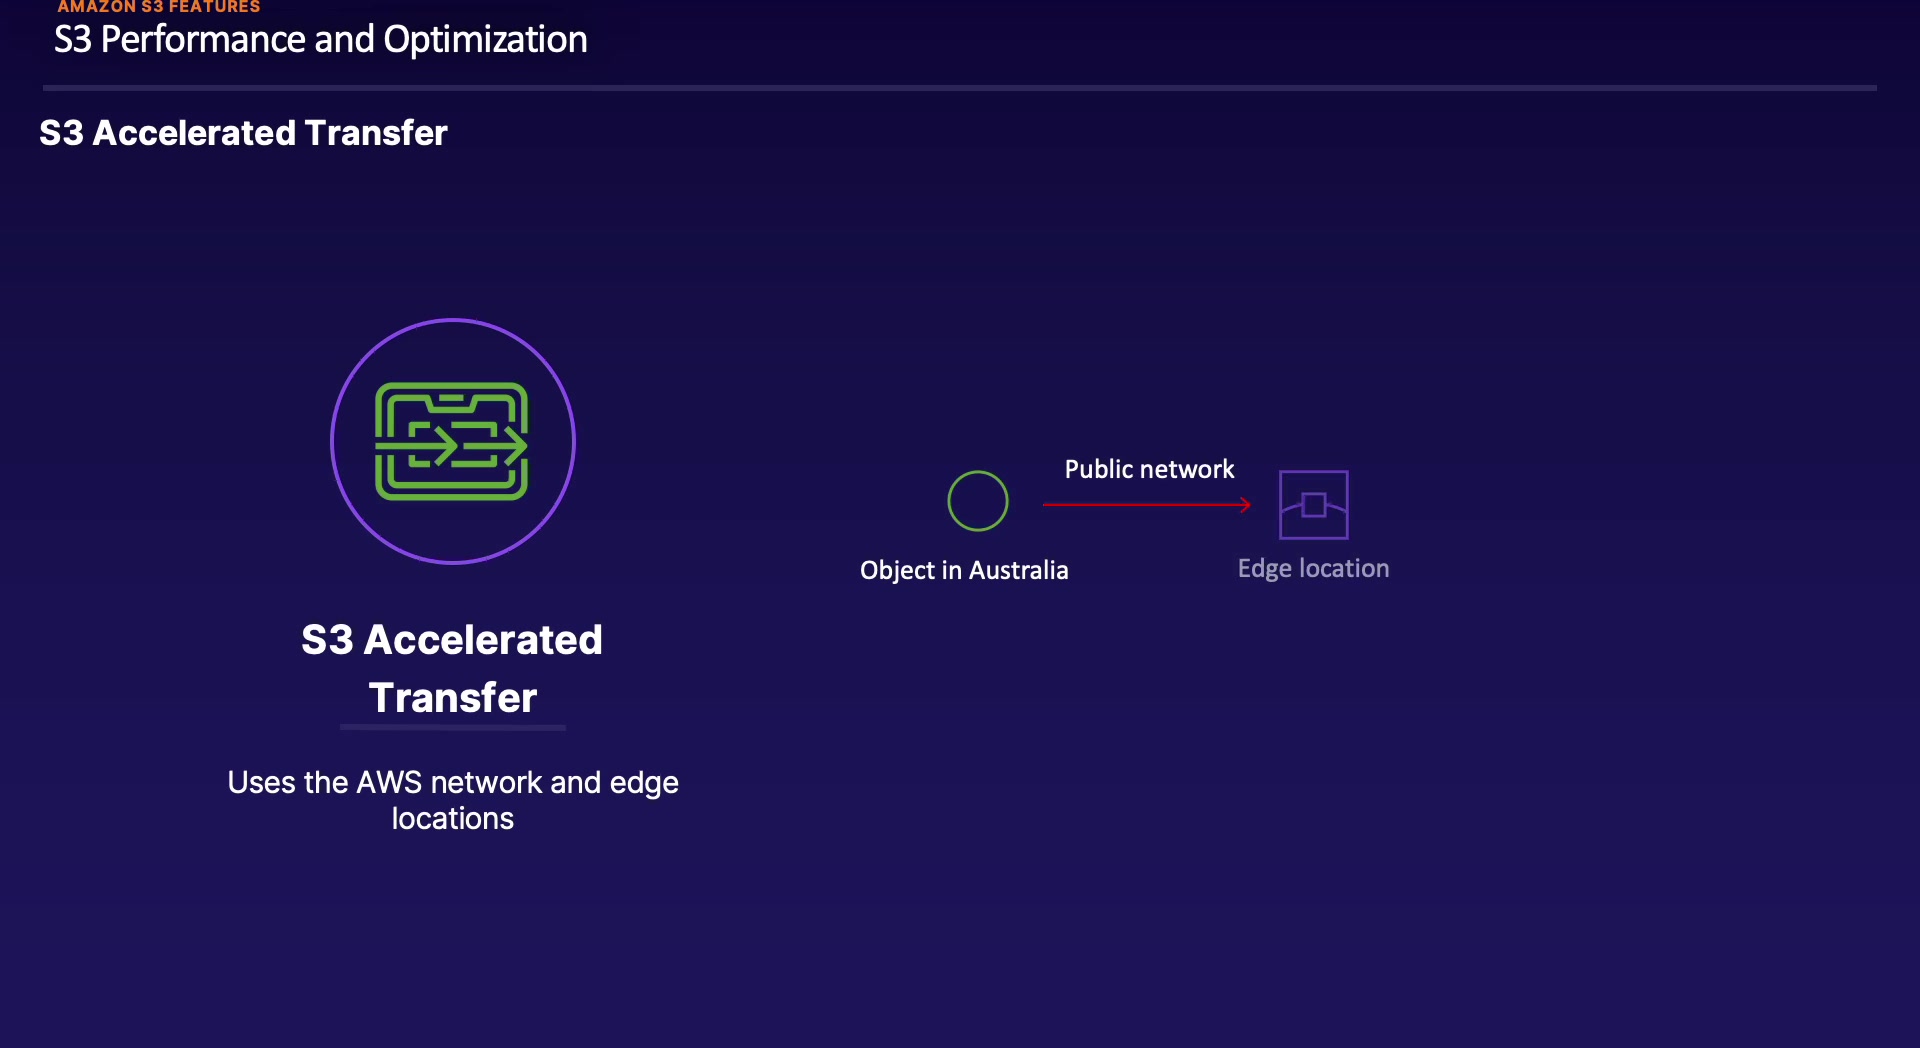Image resolution: width=1920 pixels, height=1048 pixels.
Task: Select the "Object in Australia" label
Action: 963,570
